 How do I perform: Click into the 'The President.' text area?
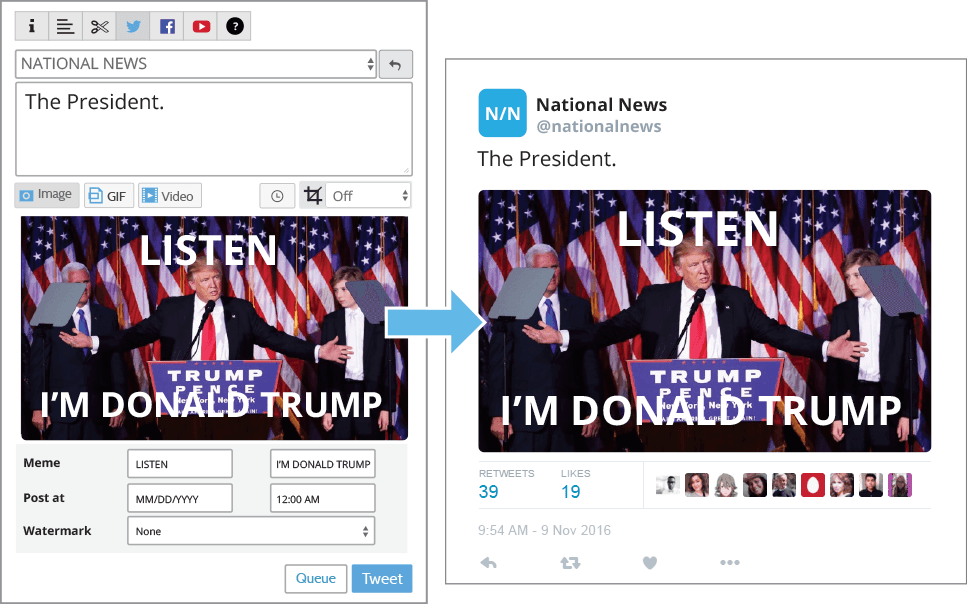[x=214, y=129]
